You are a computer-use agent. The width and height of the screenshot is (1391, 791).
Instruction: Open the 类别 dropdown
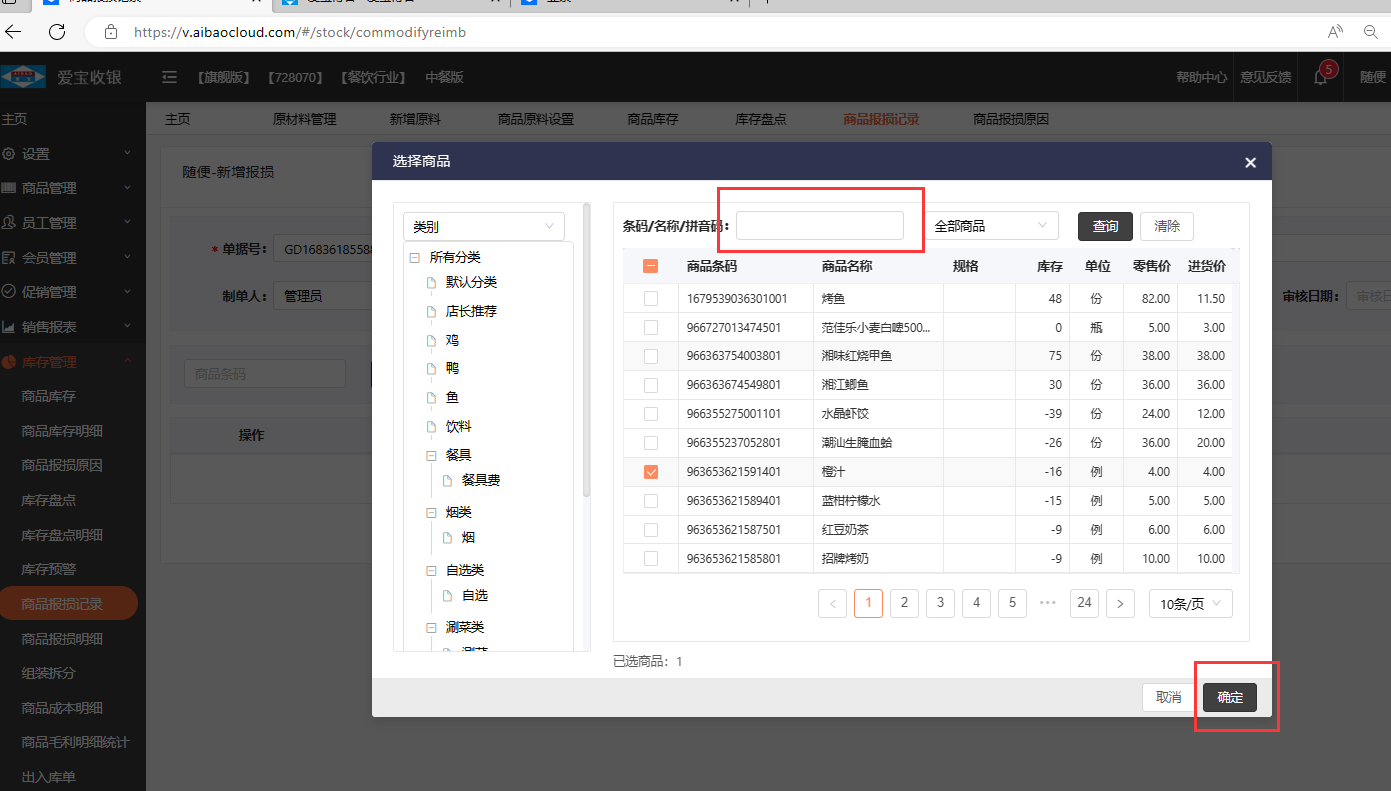tap(483, 227)
